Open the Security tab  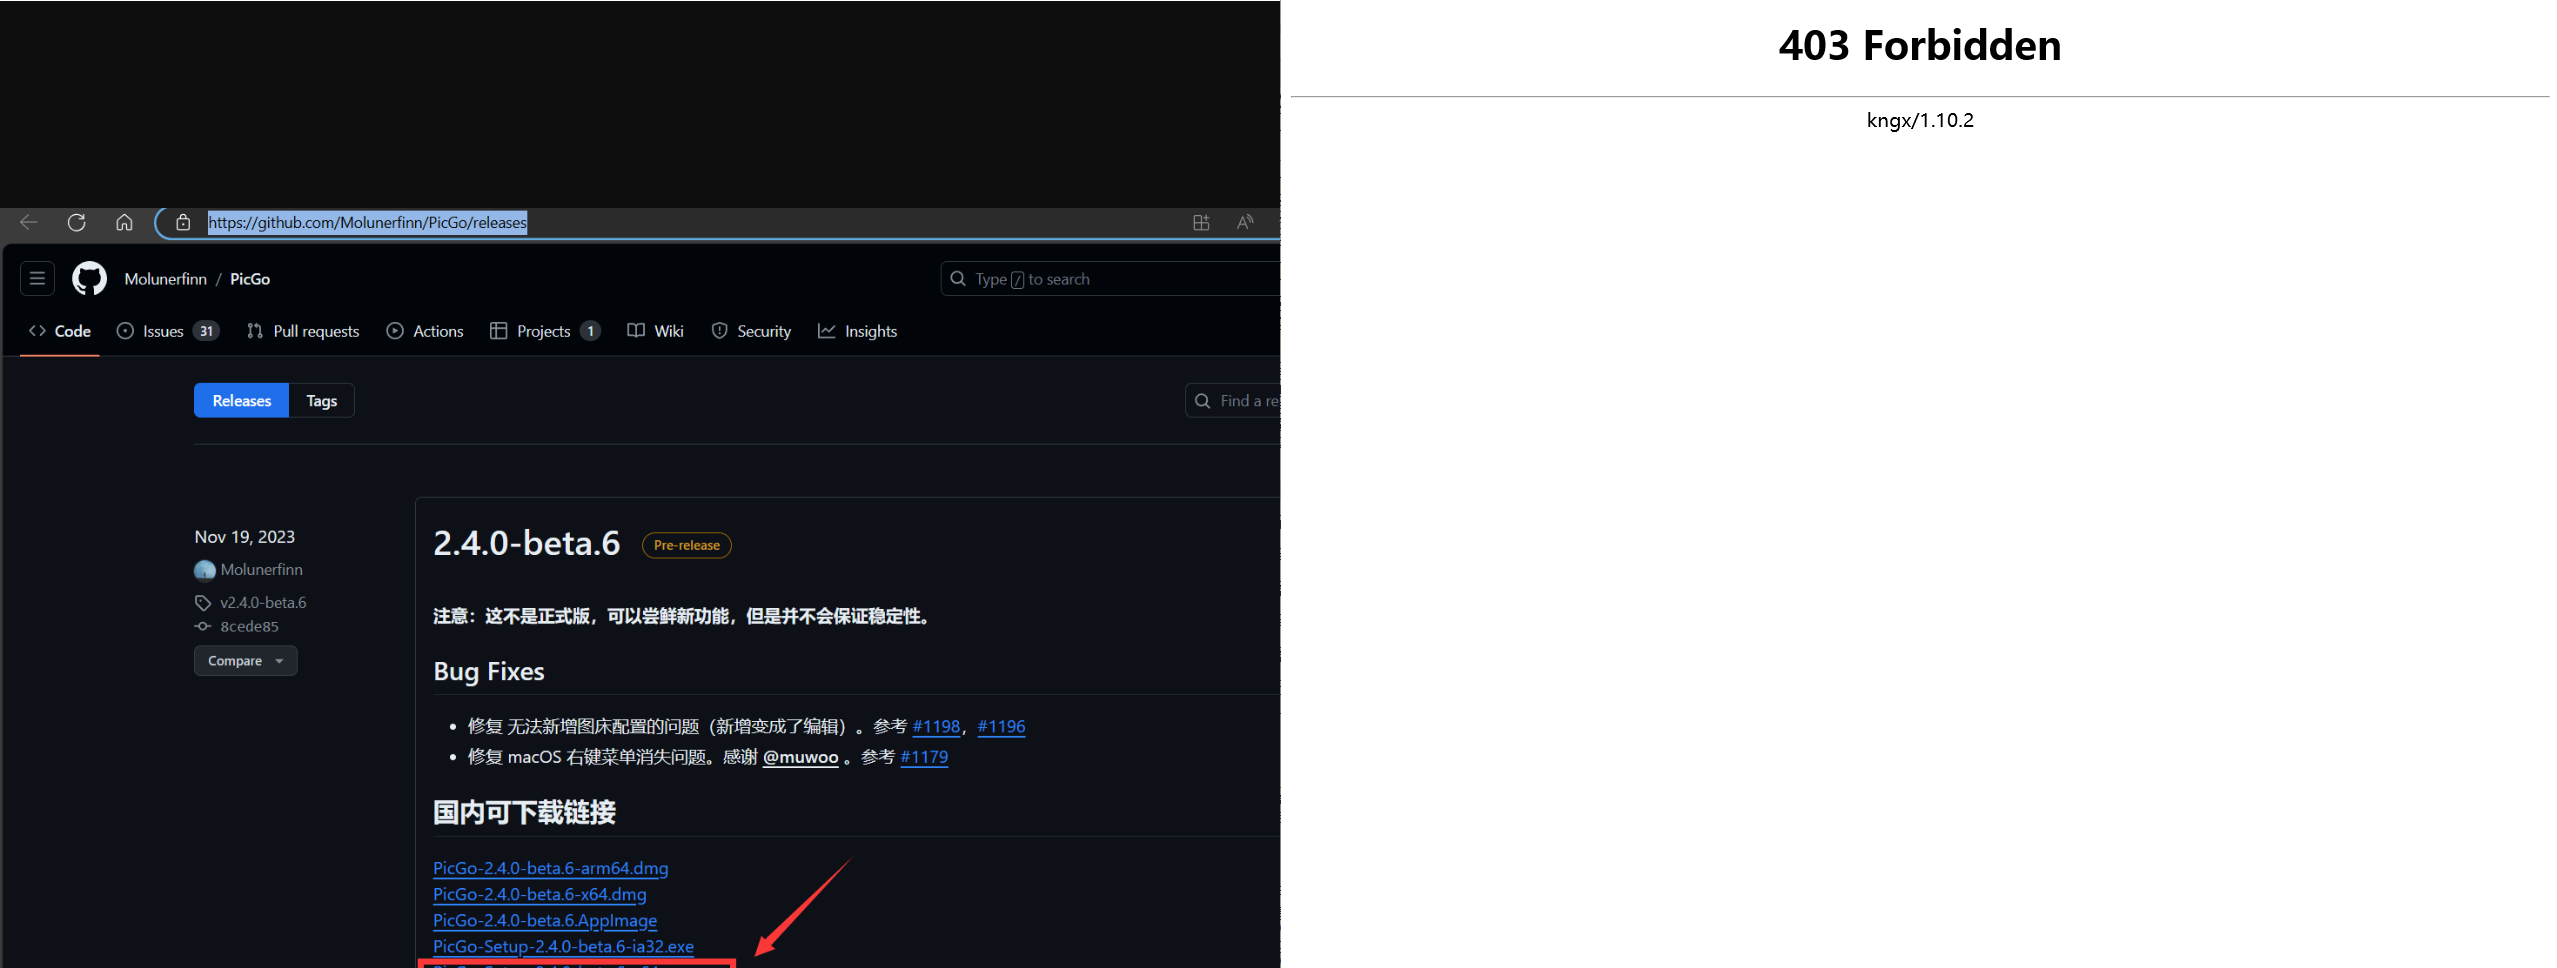coord(751,331)
